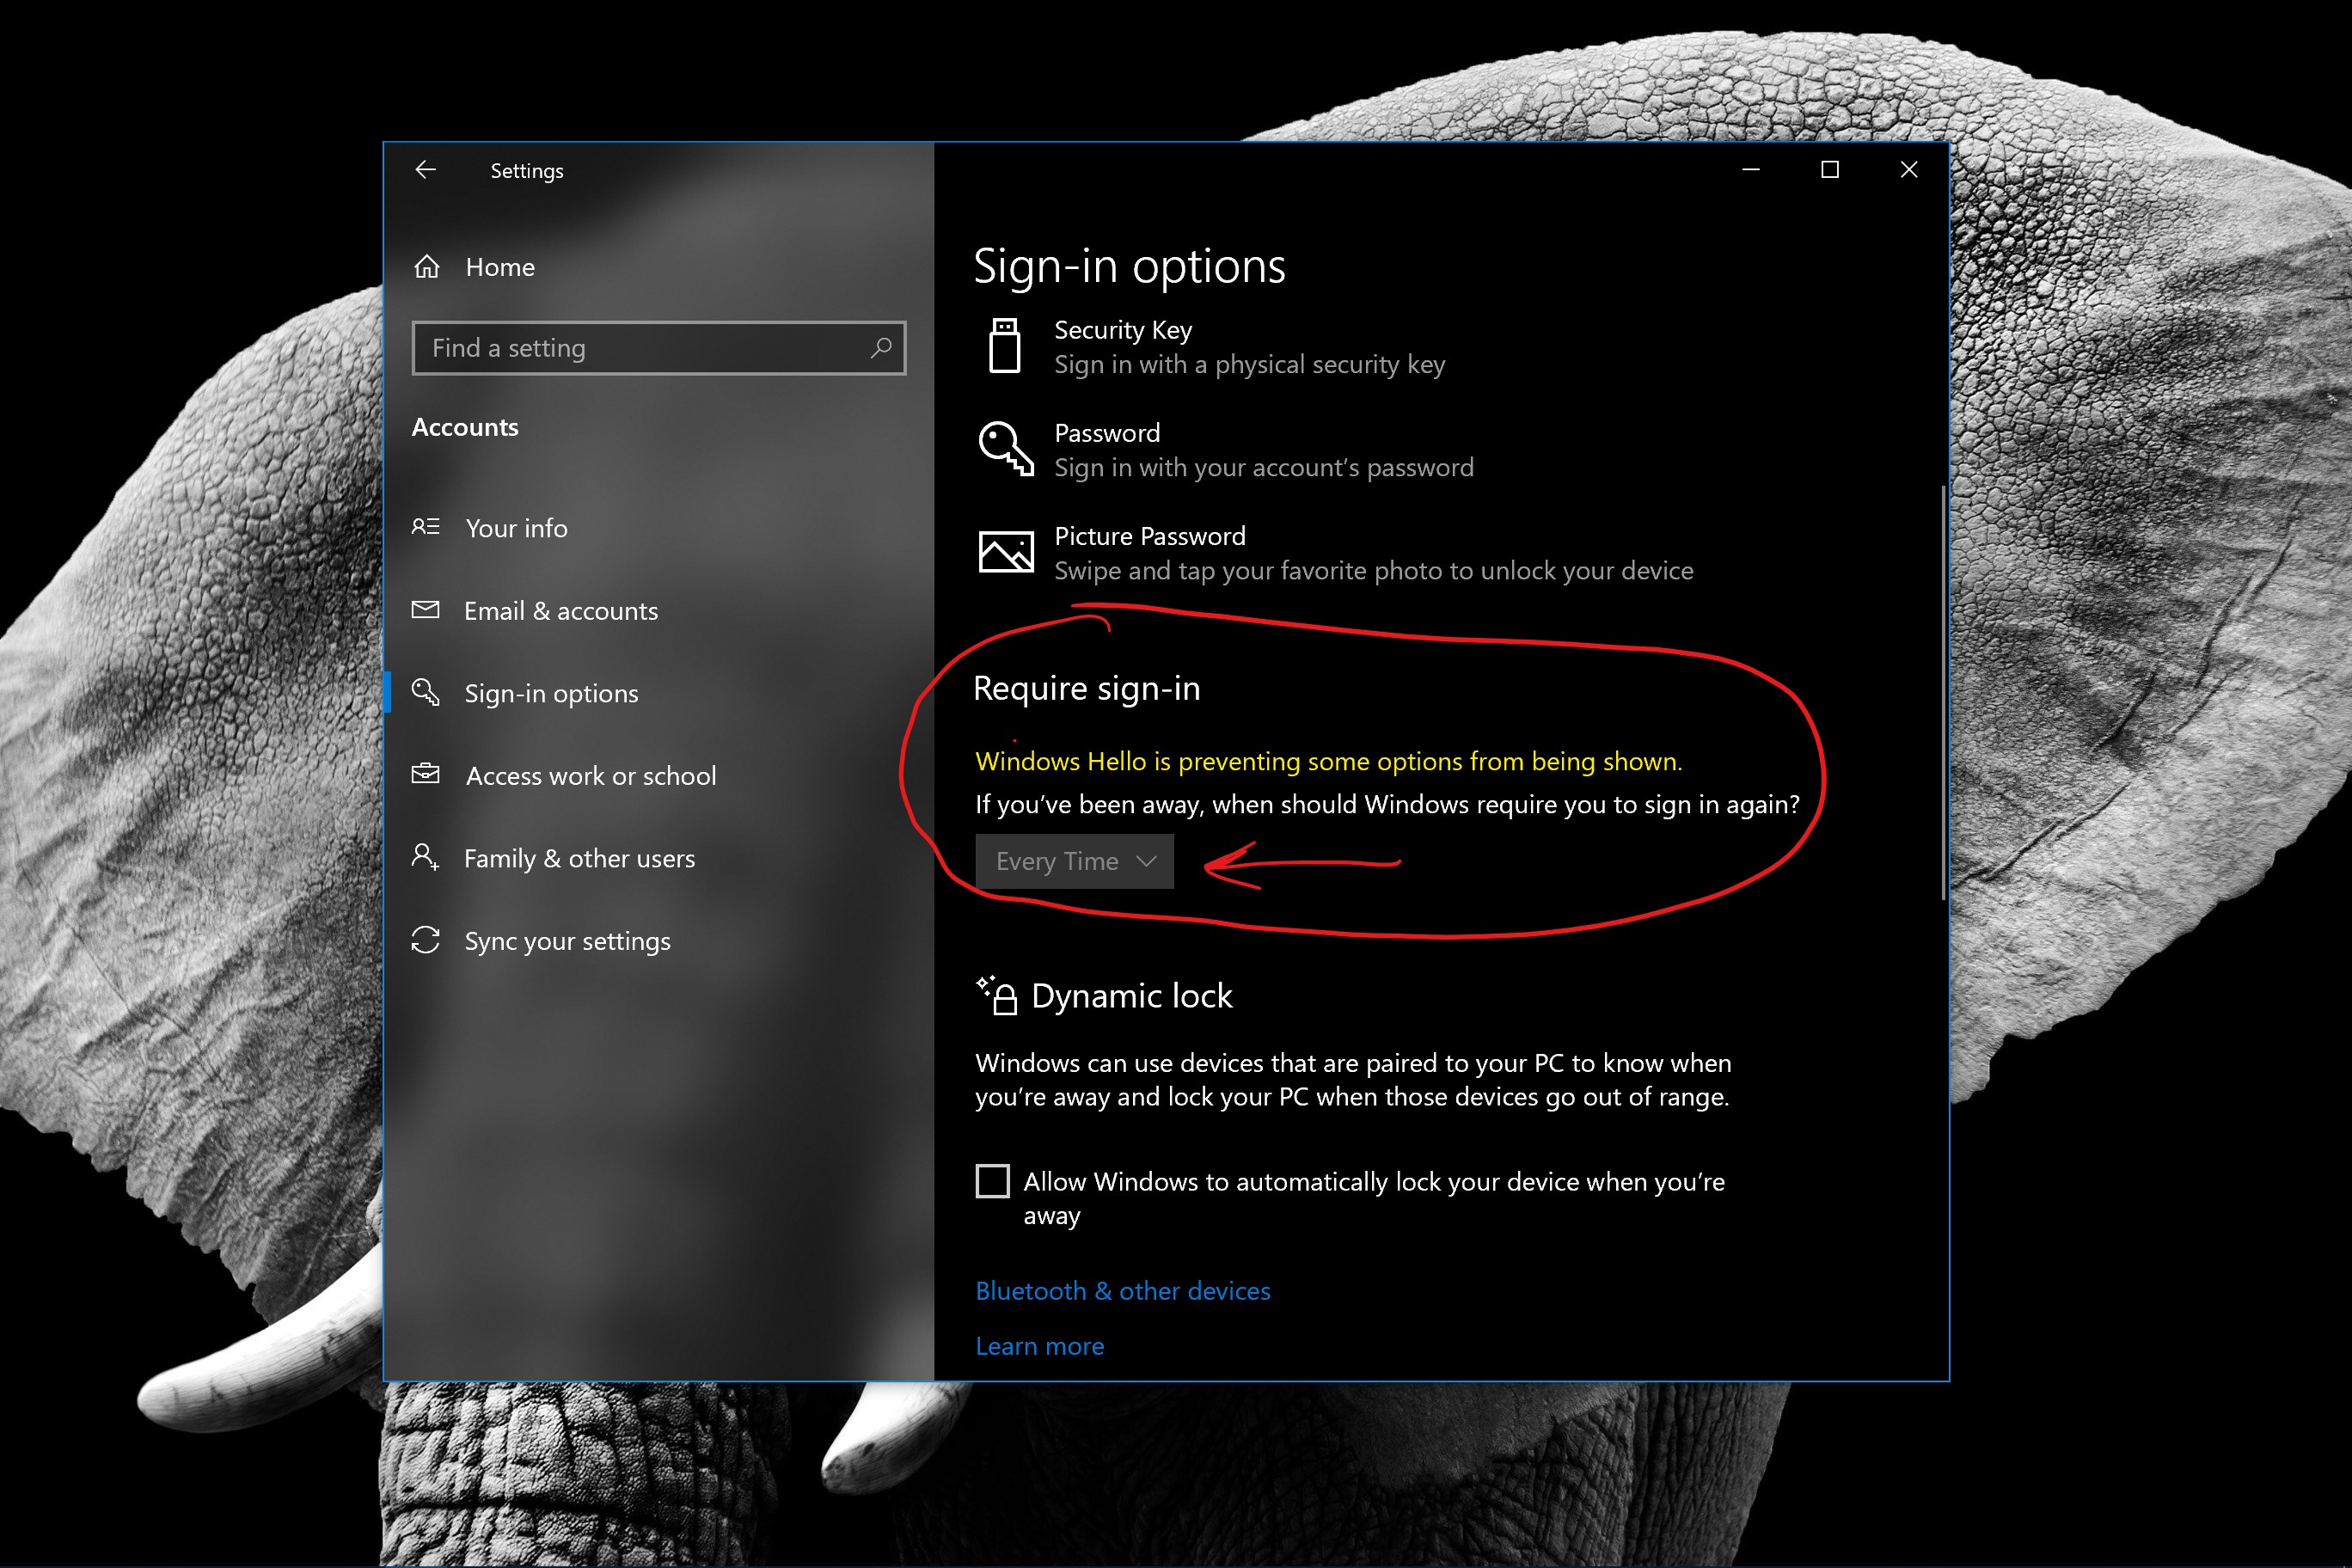2352x1568 pixels.
Task: Select Access work or school
Action: (590, 776)
